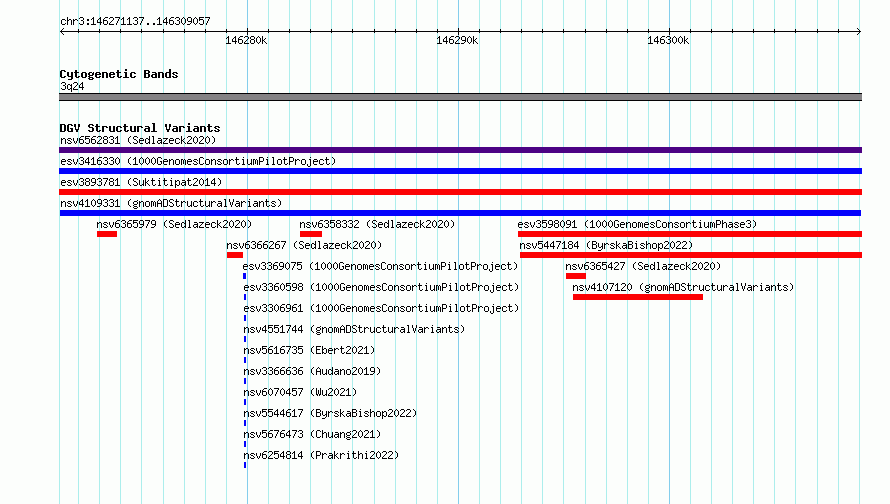The image size is (890, 504).
Task: Open esv3369075 variant label
Action: coord(380,266)
